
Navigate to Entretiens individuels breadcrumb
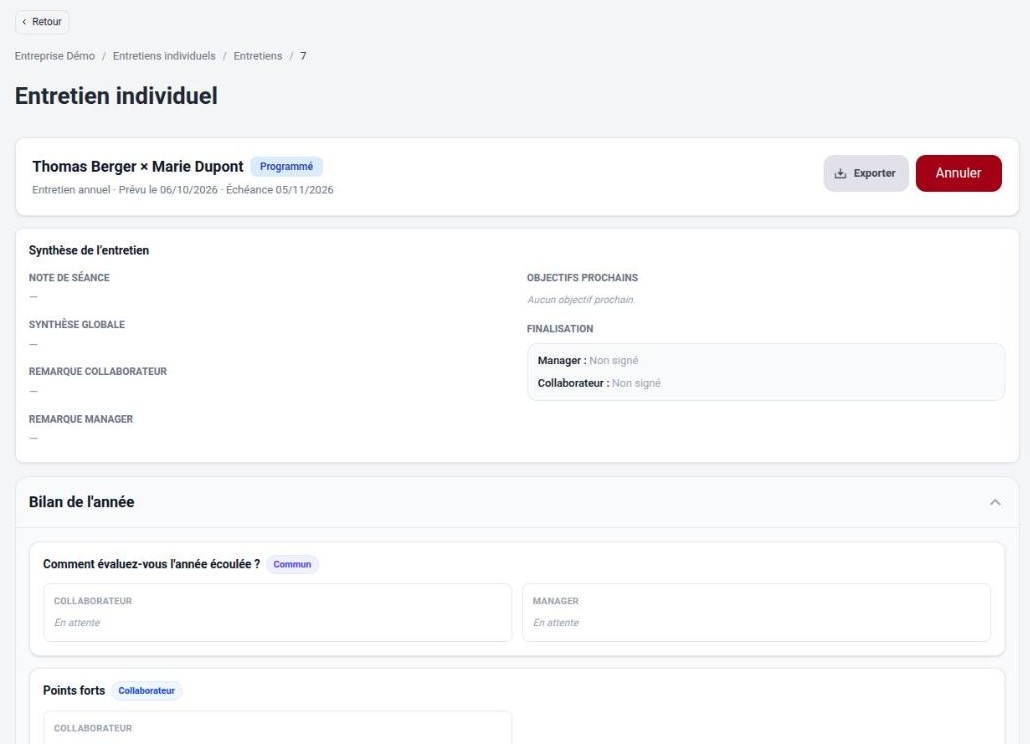[164, 56]
